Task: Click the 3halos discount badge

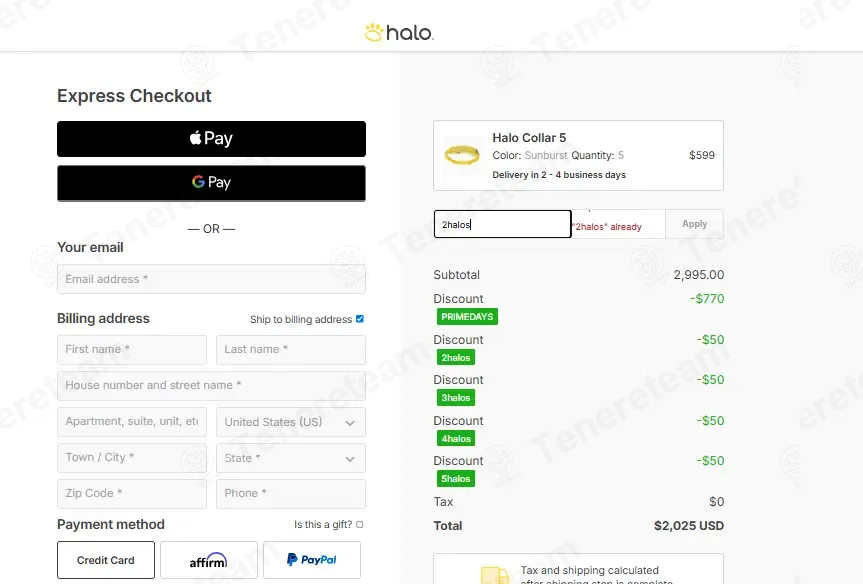Action: 456,397
